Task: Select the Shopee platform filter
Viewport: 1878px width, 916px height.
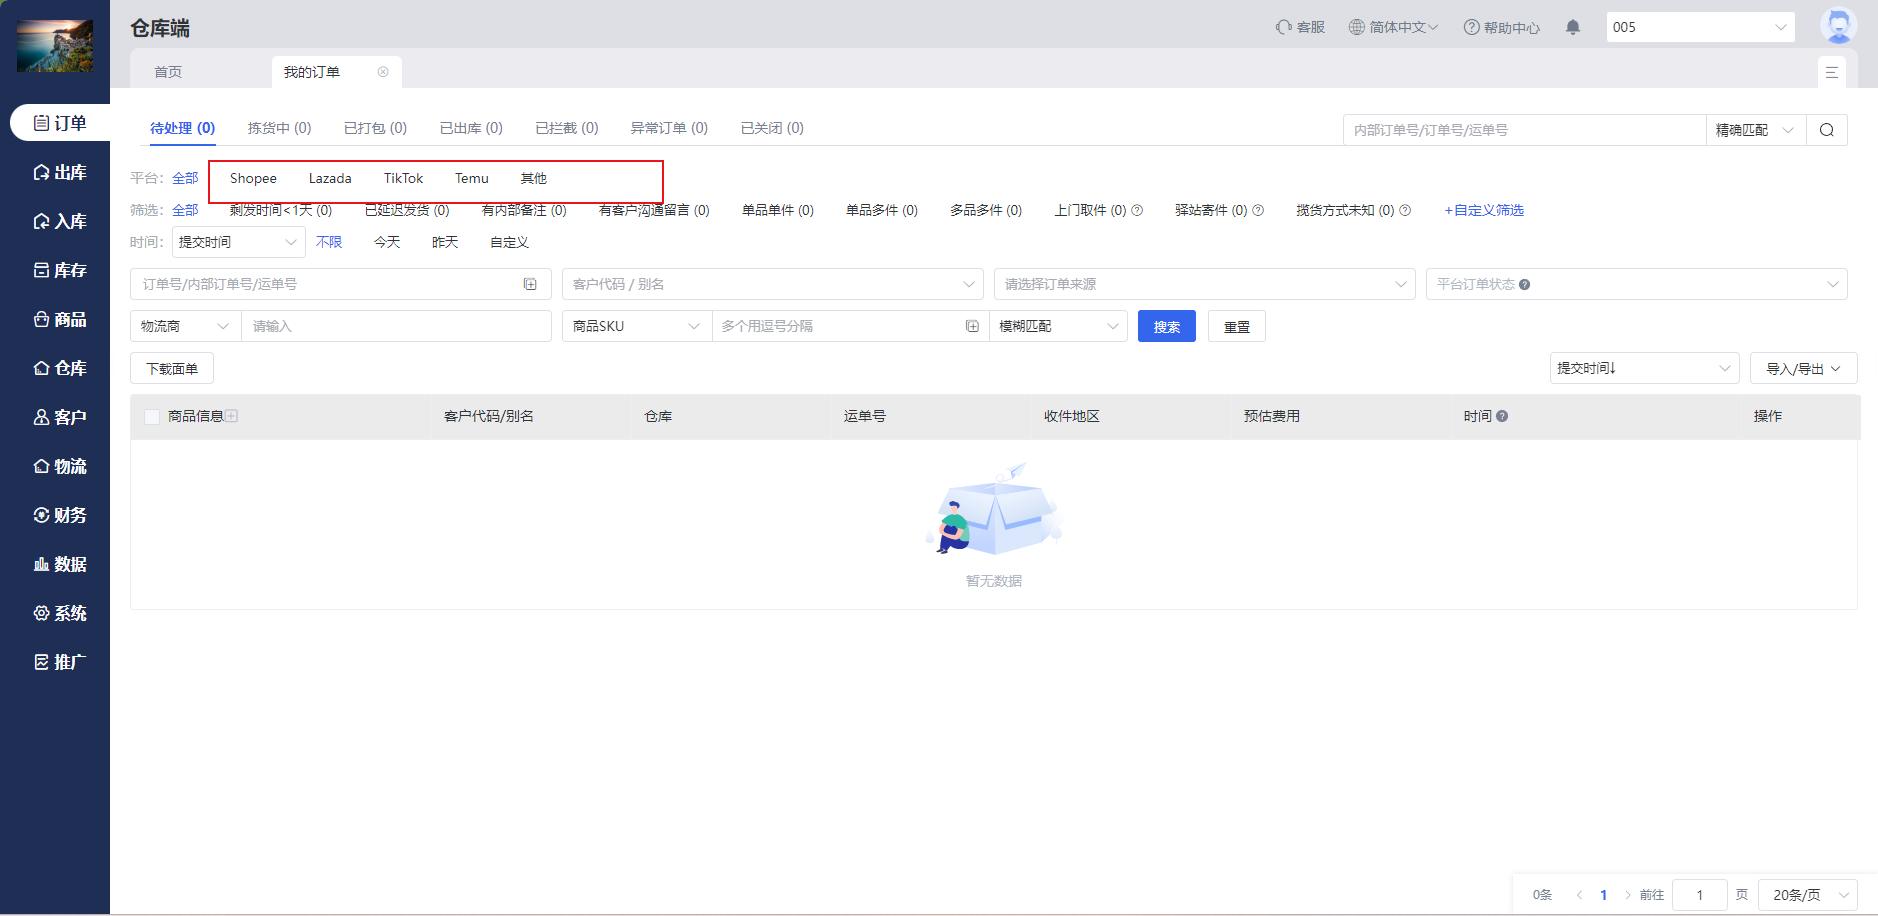Action: (x=253, y=178)
